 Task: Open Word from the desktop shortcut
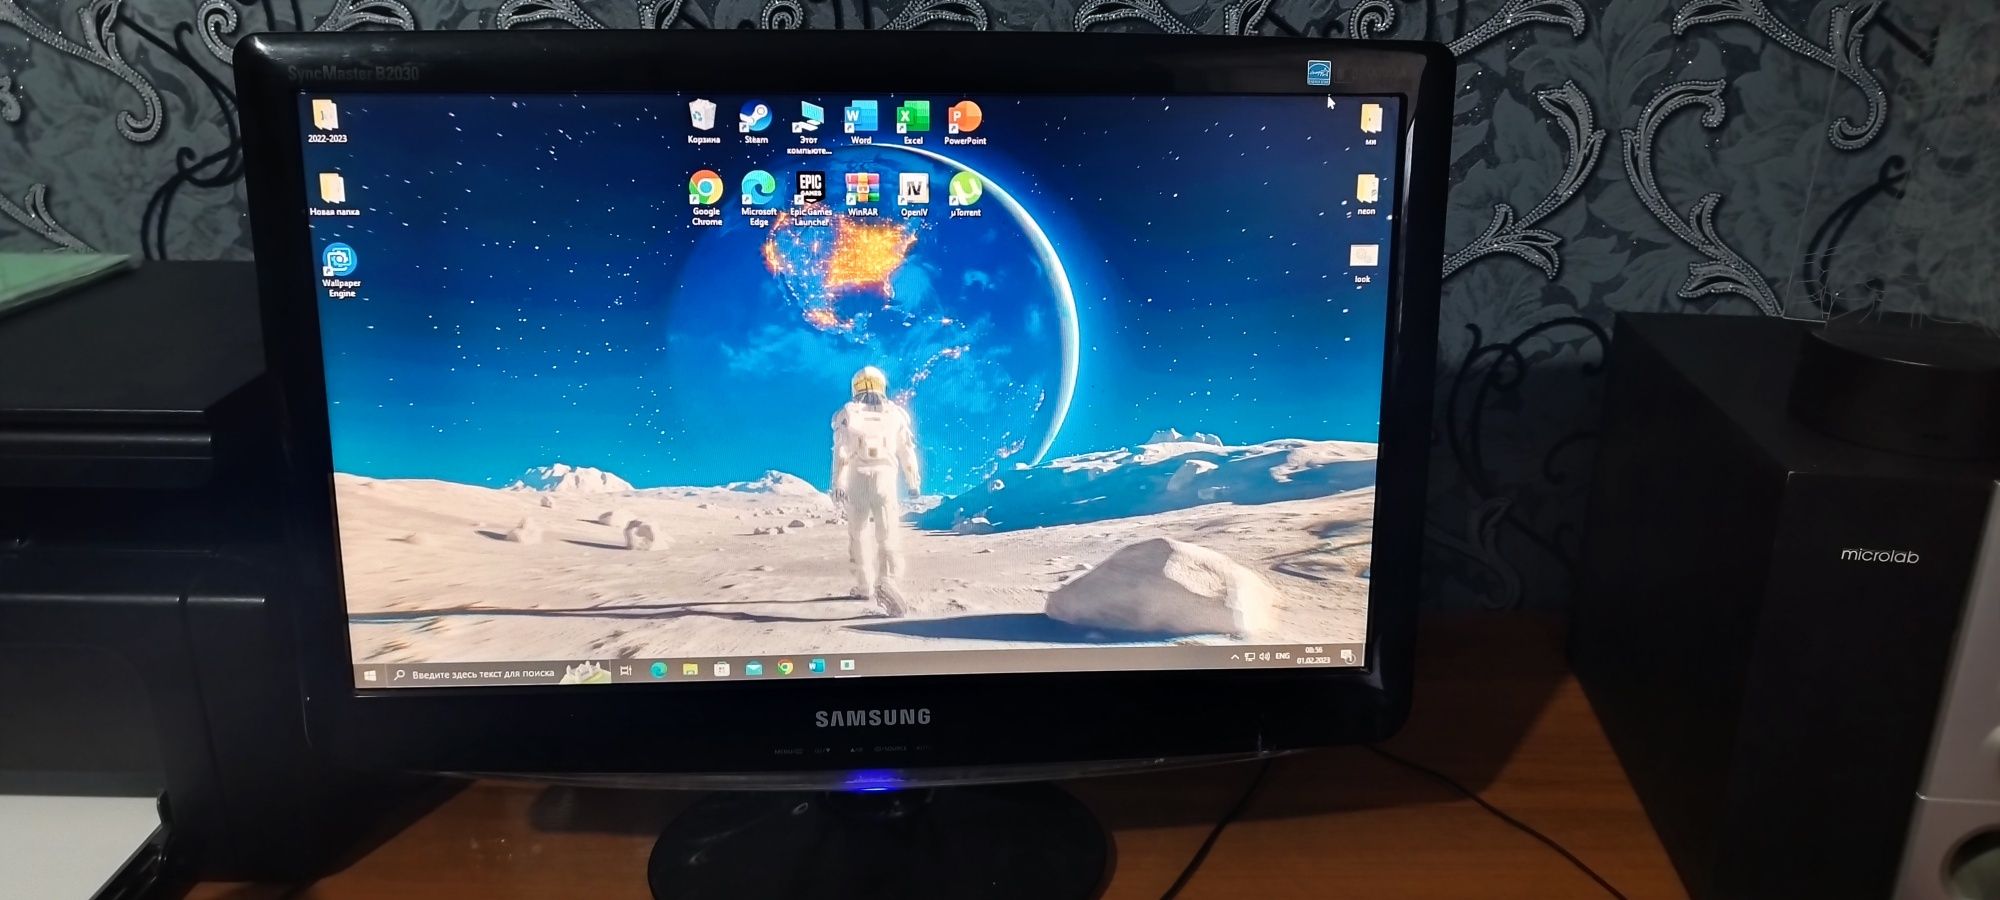click(860, 122)
